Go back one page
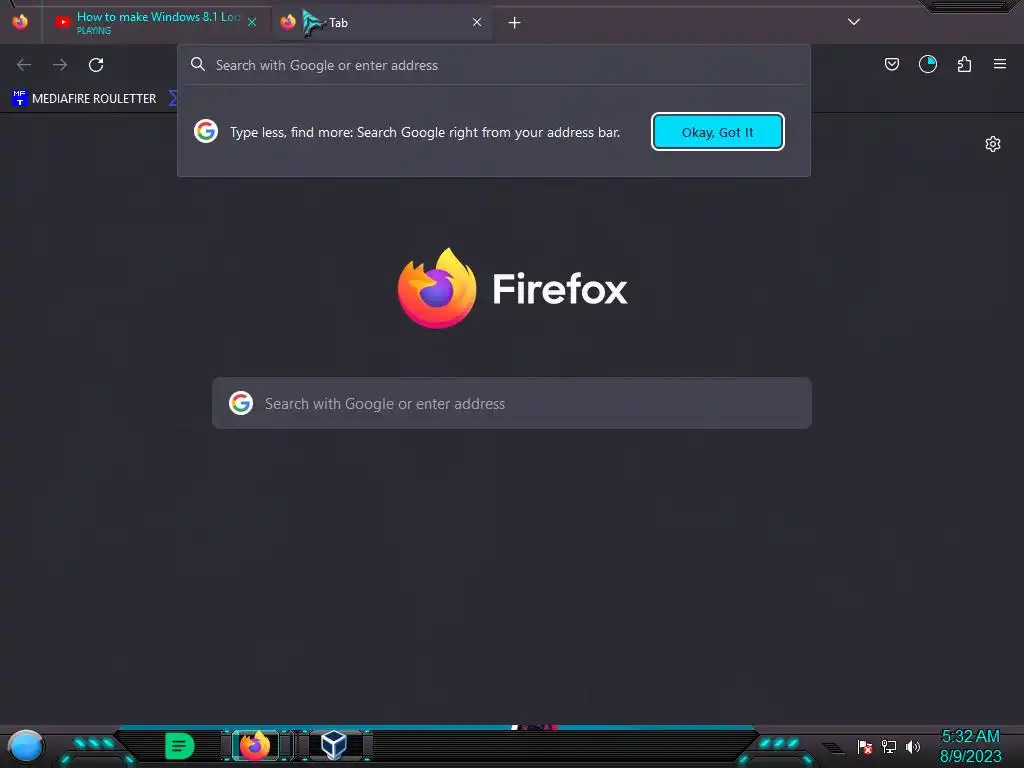Image resolution: width=1024 pixels, height=768 pixels. [x=24, y=65]
